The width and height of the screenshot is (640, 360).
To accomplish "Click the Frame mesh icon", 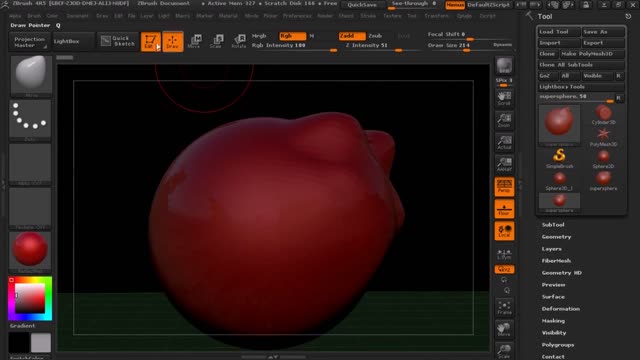I will tap(504, 307).
